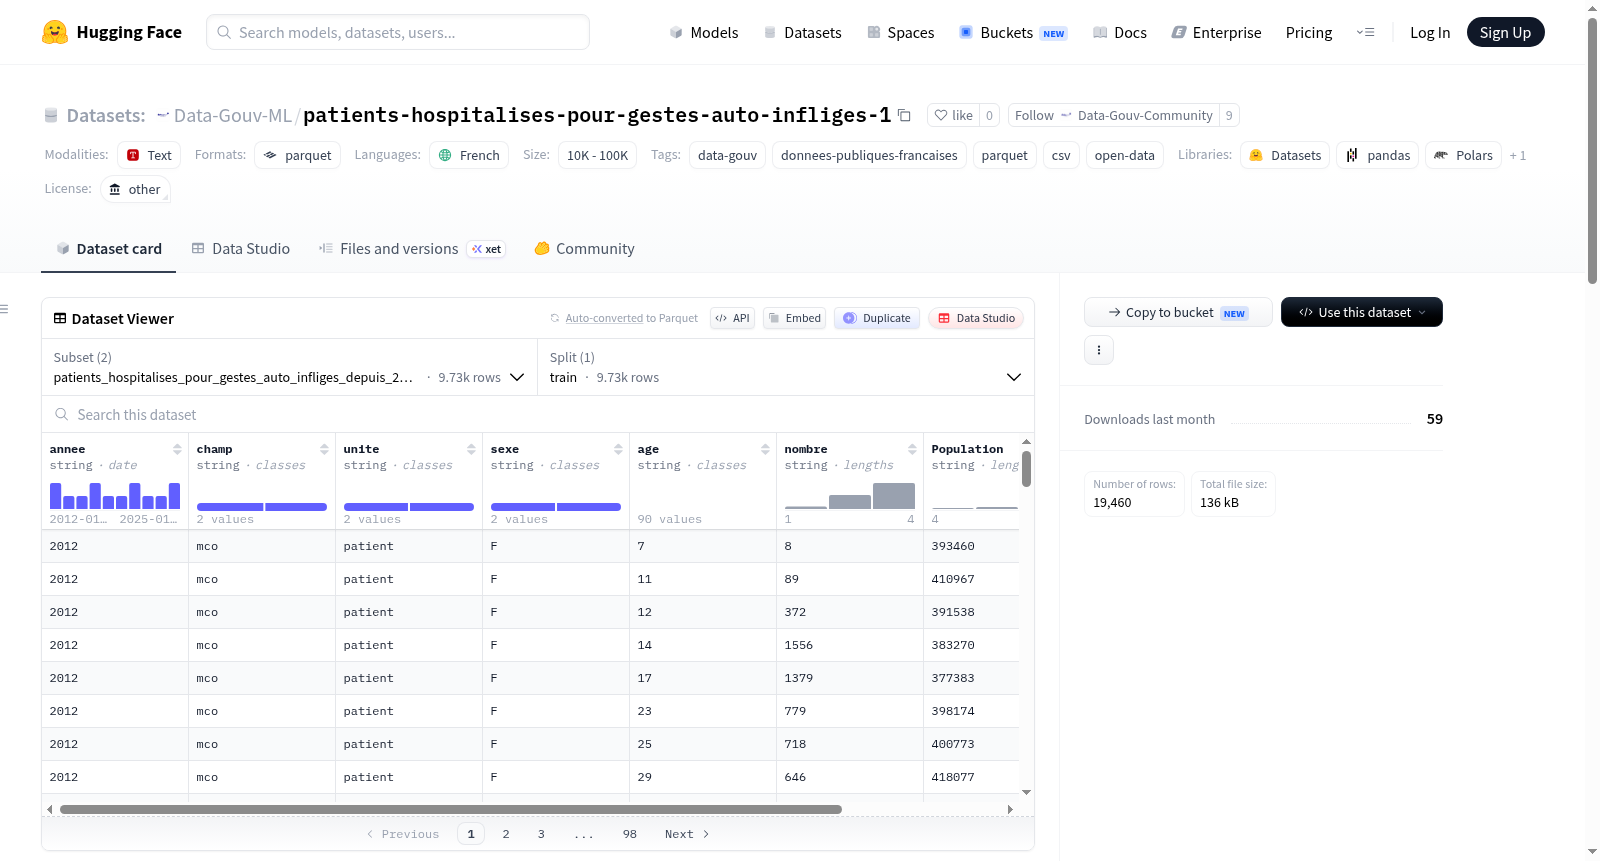Open the Auto-converted to Parquet link

[604, 318]
